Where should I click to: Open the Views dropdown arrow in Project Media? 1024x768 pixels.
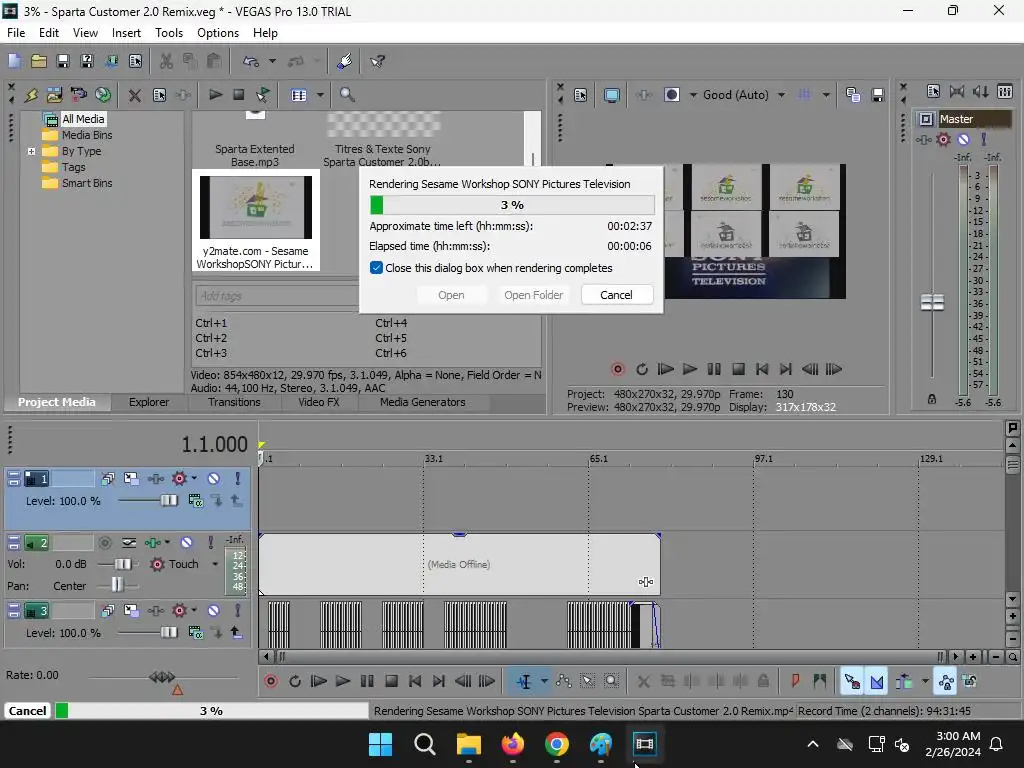320,95
